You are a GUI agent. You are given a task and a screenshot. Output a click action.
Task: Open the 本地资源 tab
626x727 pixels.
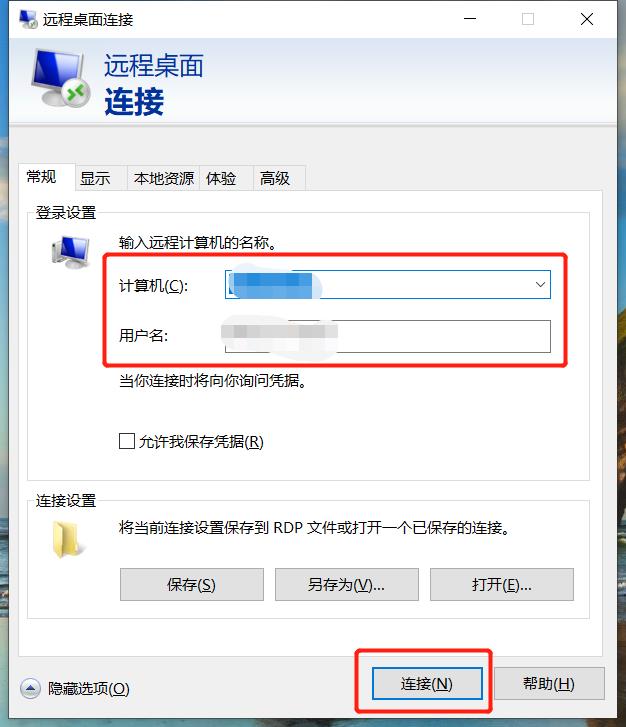(163, 179)
